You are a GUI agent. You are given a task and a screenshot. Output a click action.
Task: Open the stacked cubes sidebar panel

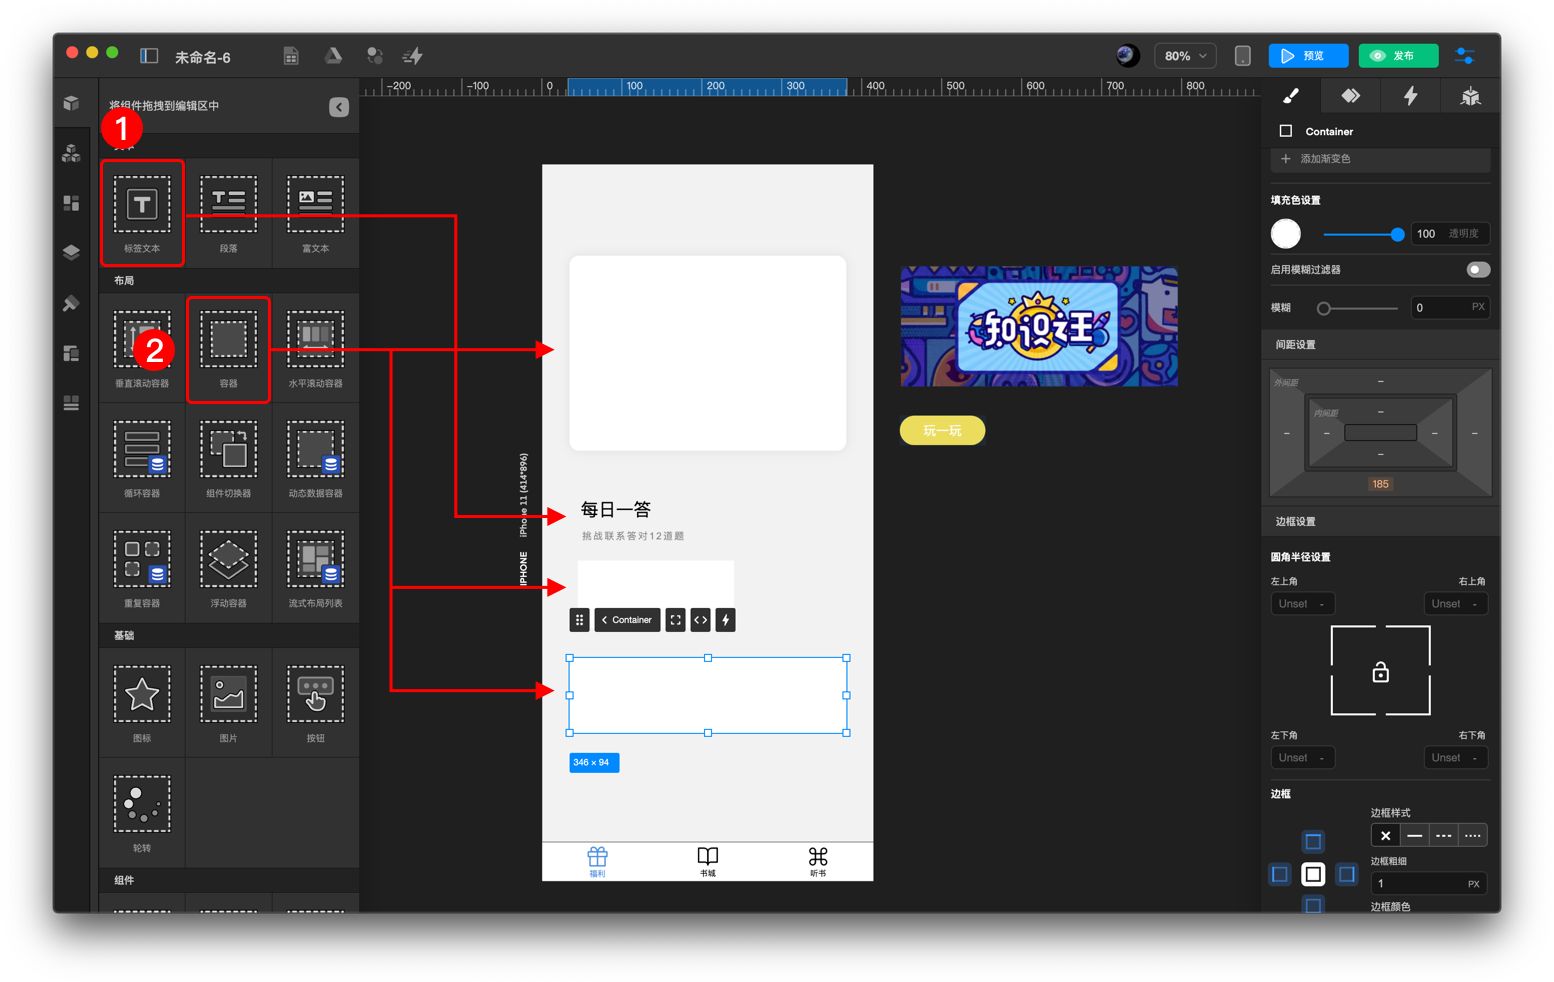(71, 153)
